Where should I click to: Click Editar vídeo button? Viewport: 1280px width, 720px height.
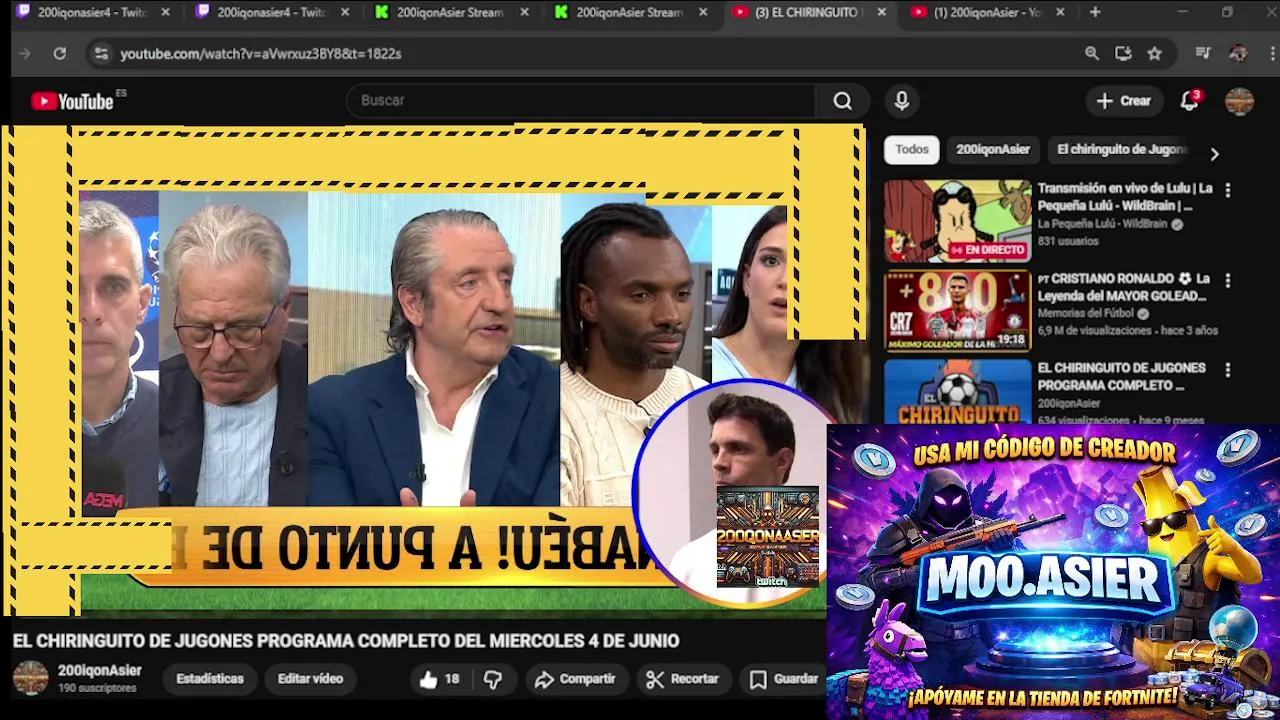(x=310, y=679)
